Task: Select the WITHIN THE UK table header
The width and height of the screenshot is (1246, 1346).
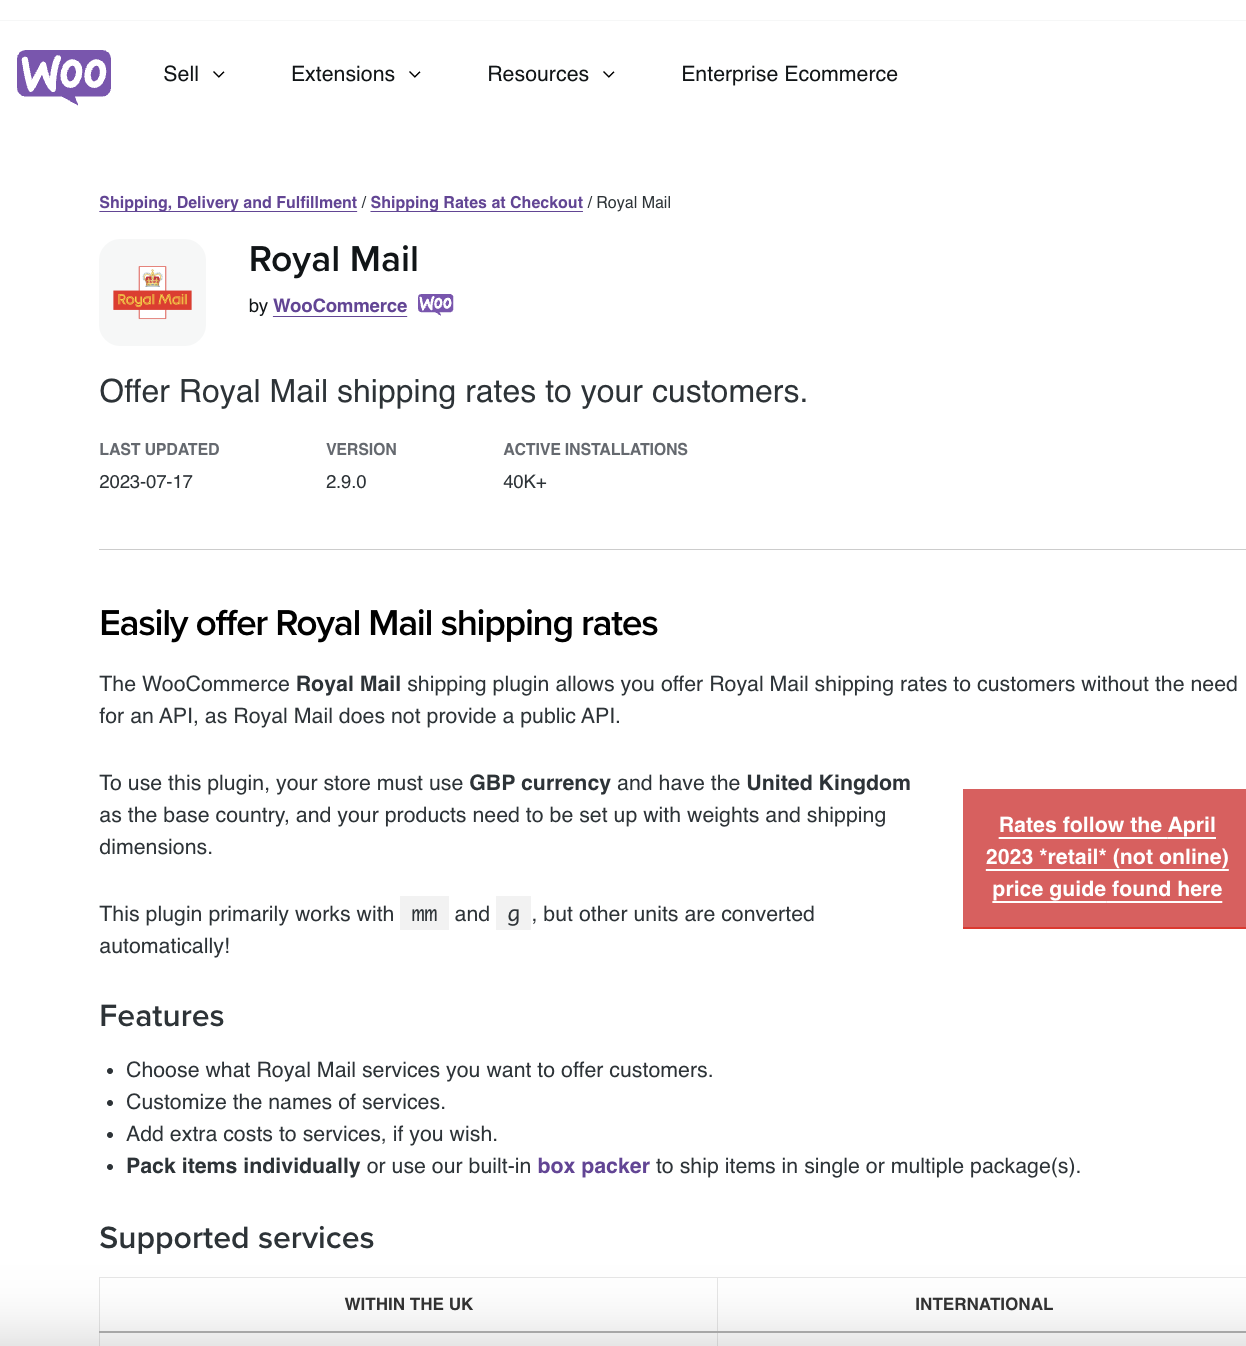Action: point(408,1304)
